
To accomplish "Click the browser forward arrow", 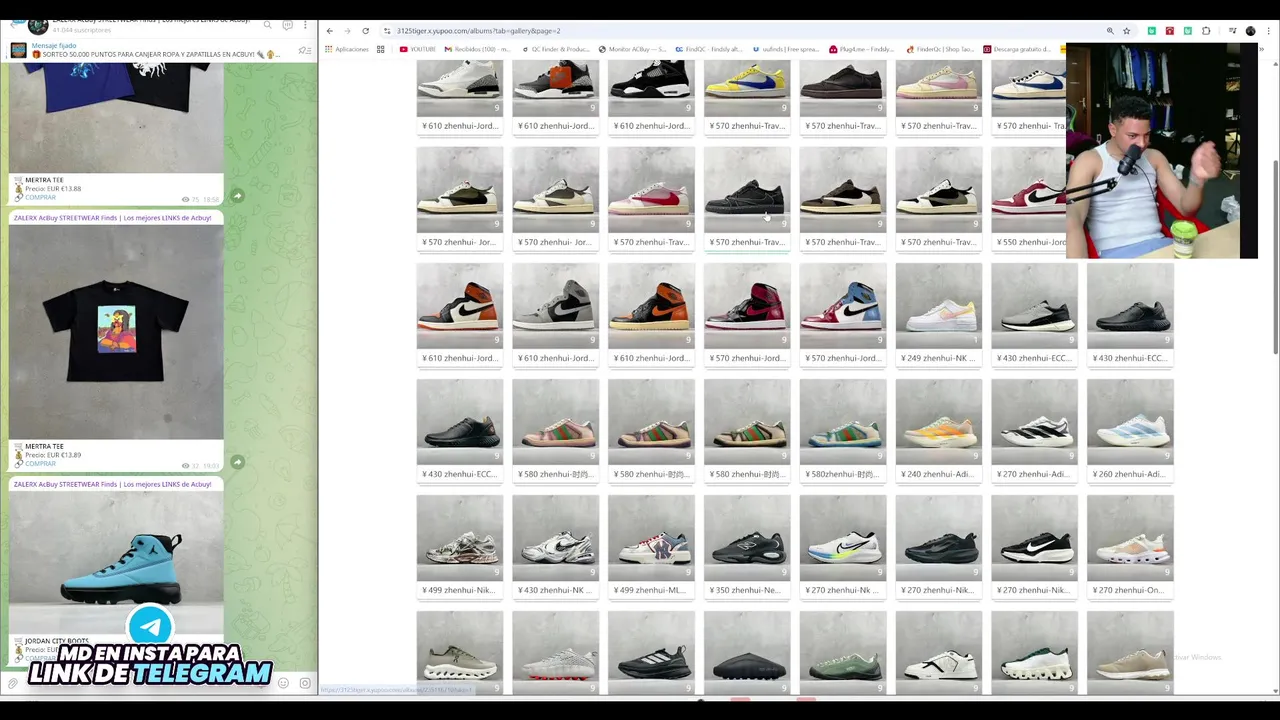I will tap(348, 31).
